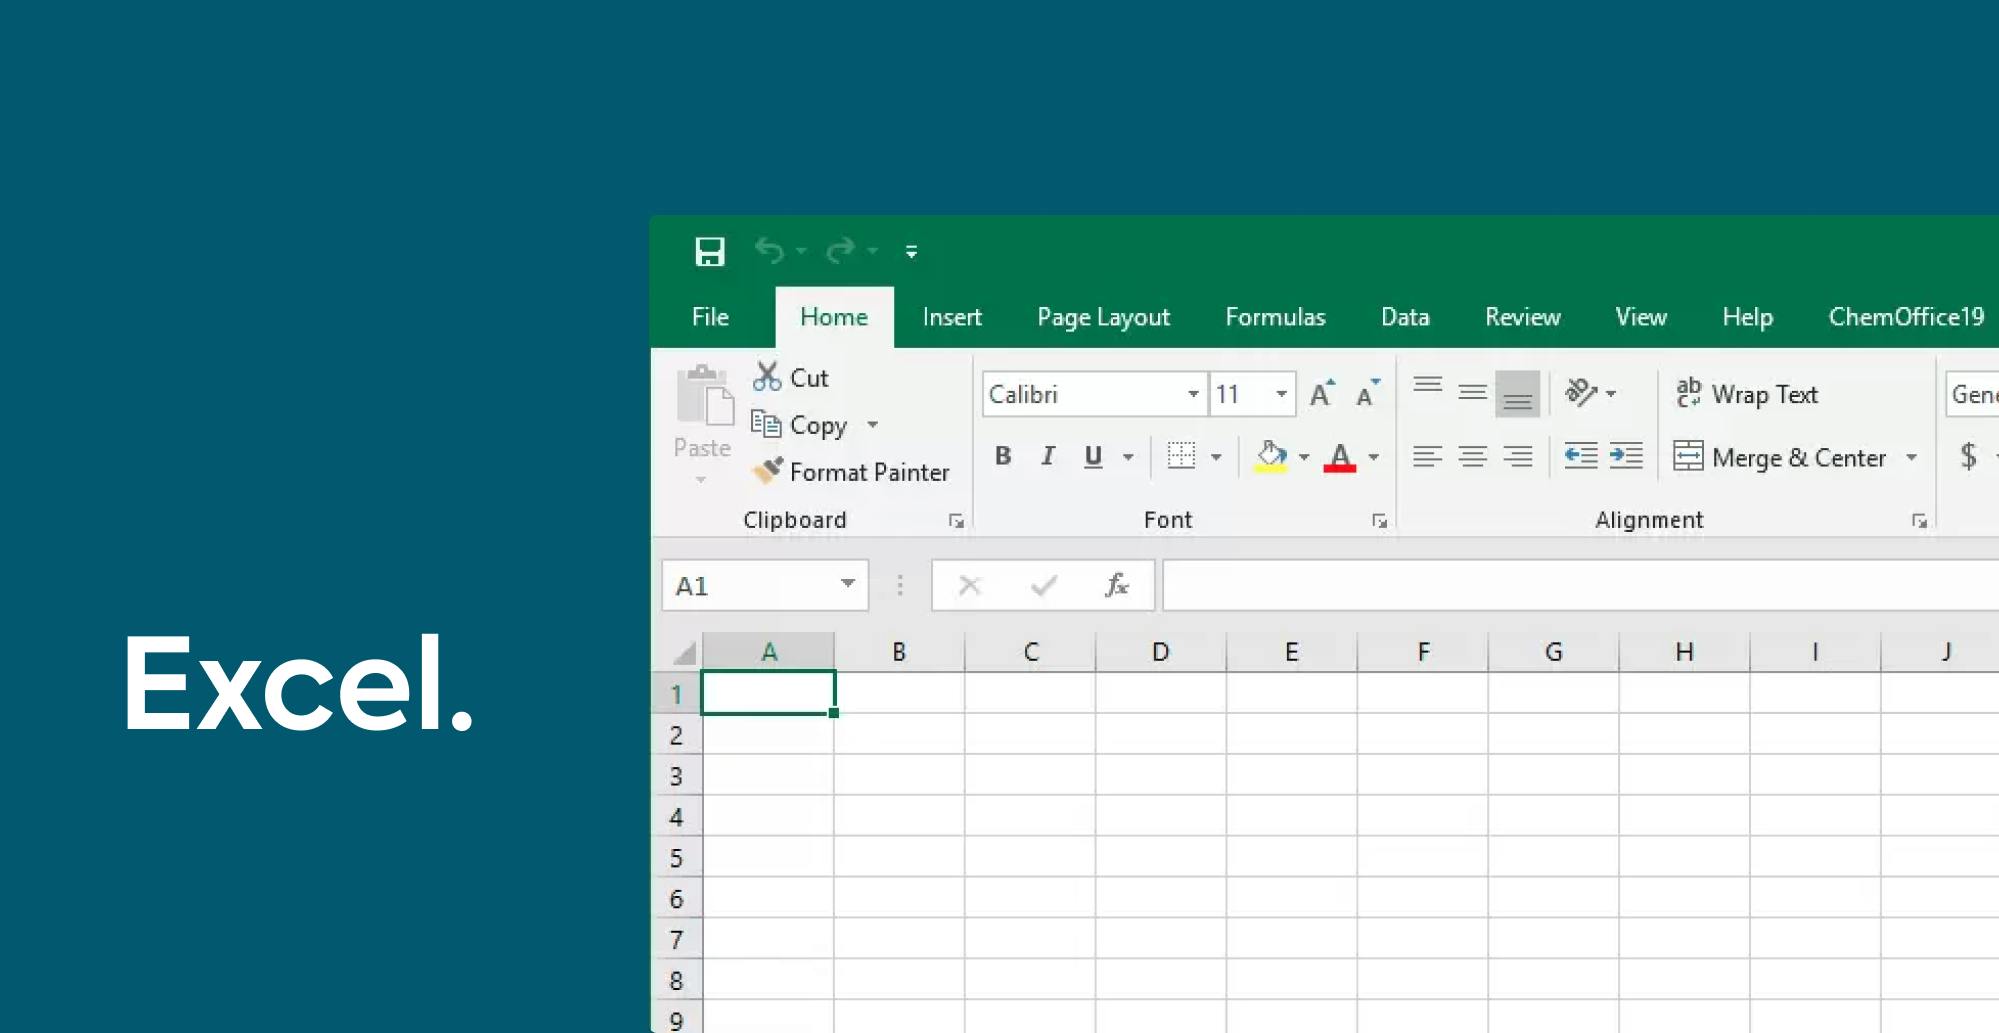Select column D header
This screenshot has width=1999, height=1033.
tap(1160, 652)
